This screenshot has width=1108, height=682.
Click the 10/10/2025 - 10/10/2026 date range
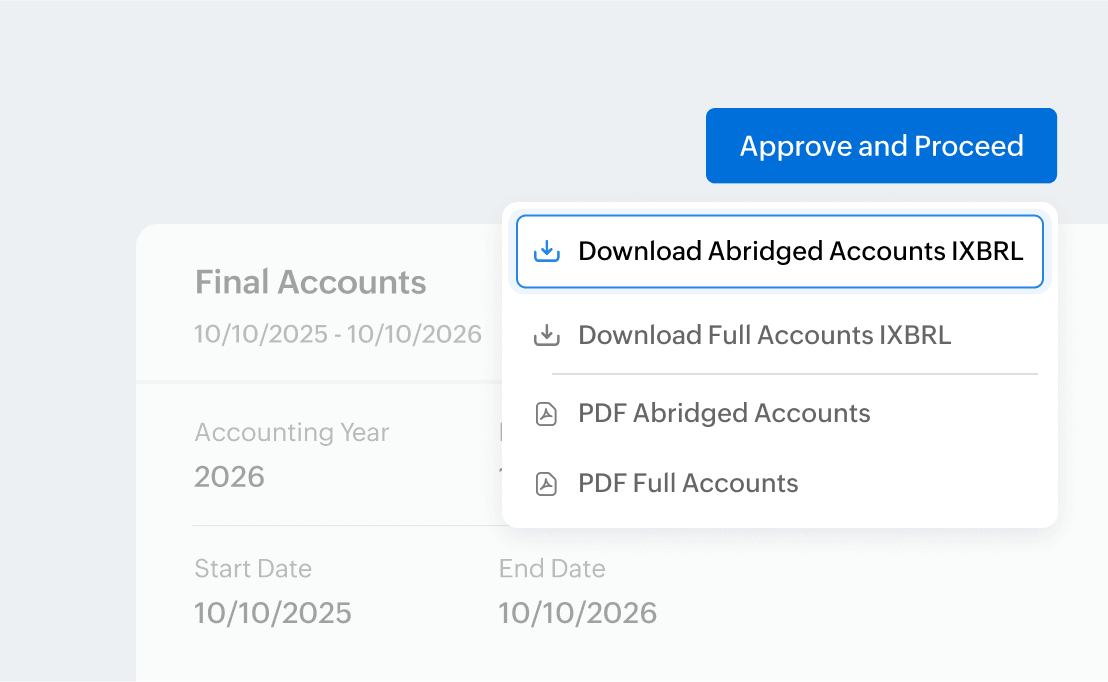(x=338, y=334)
